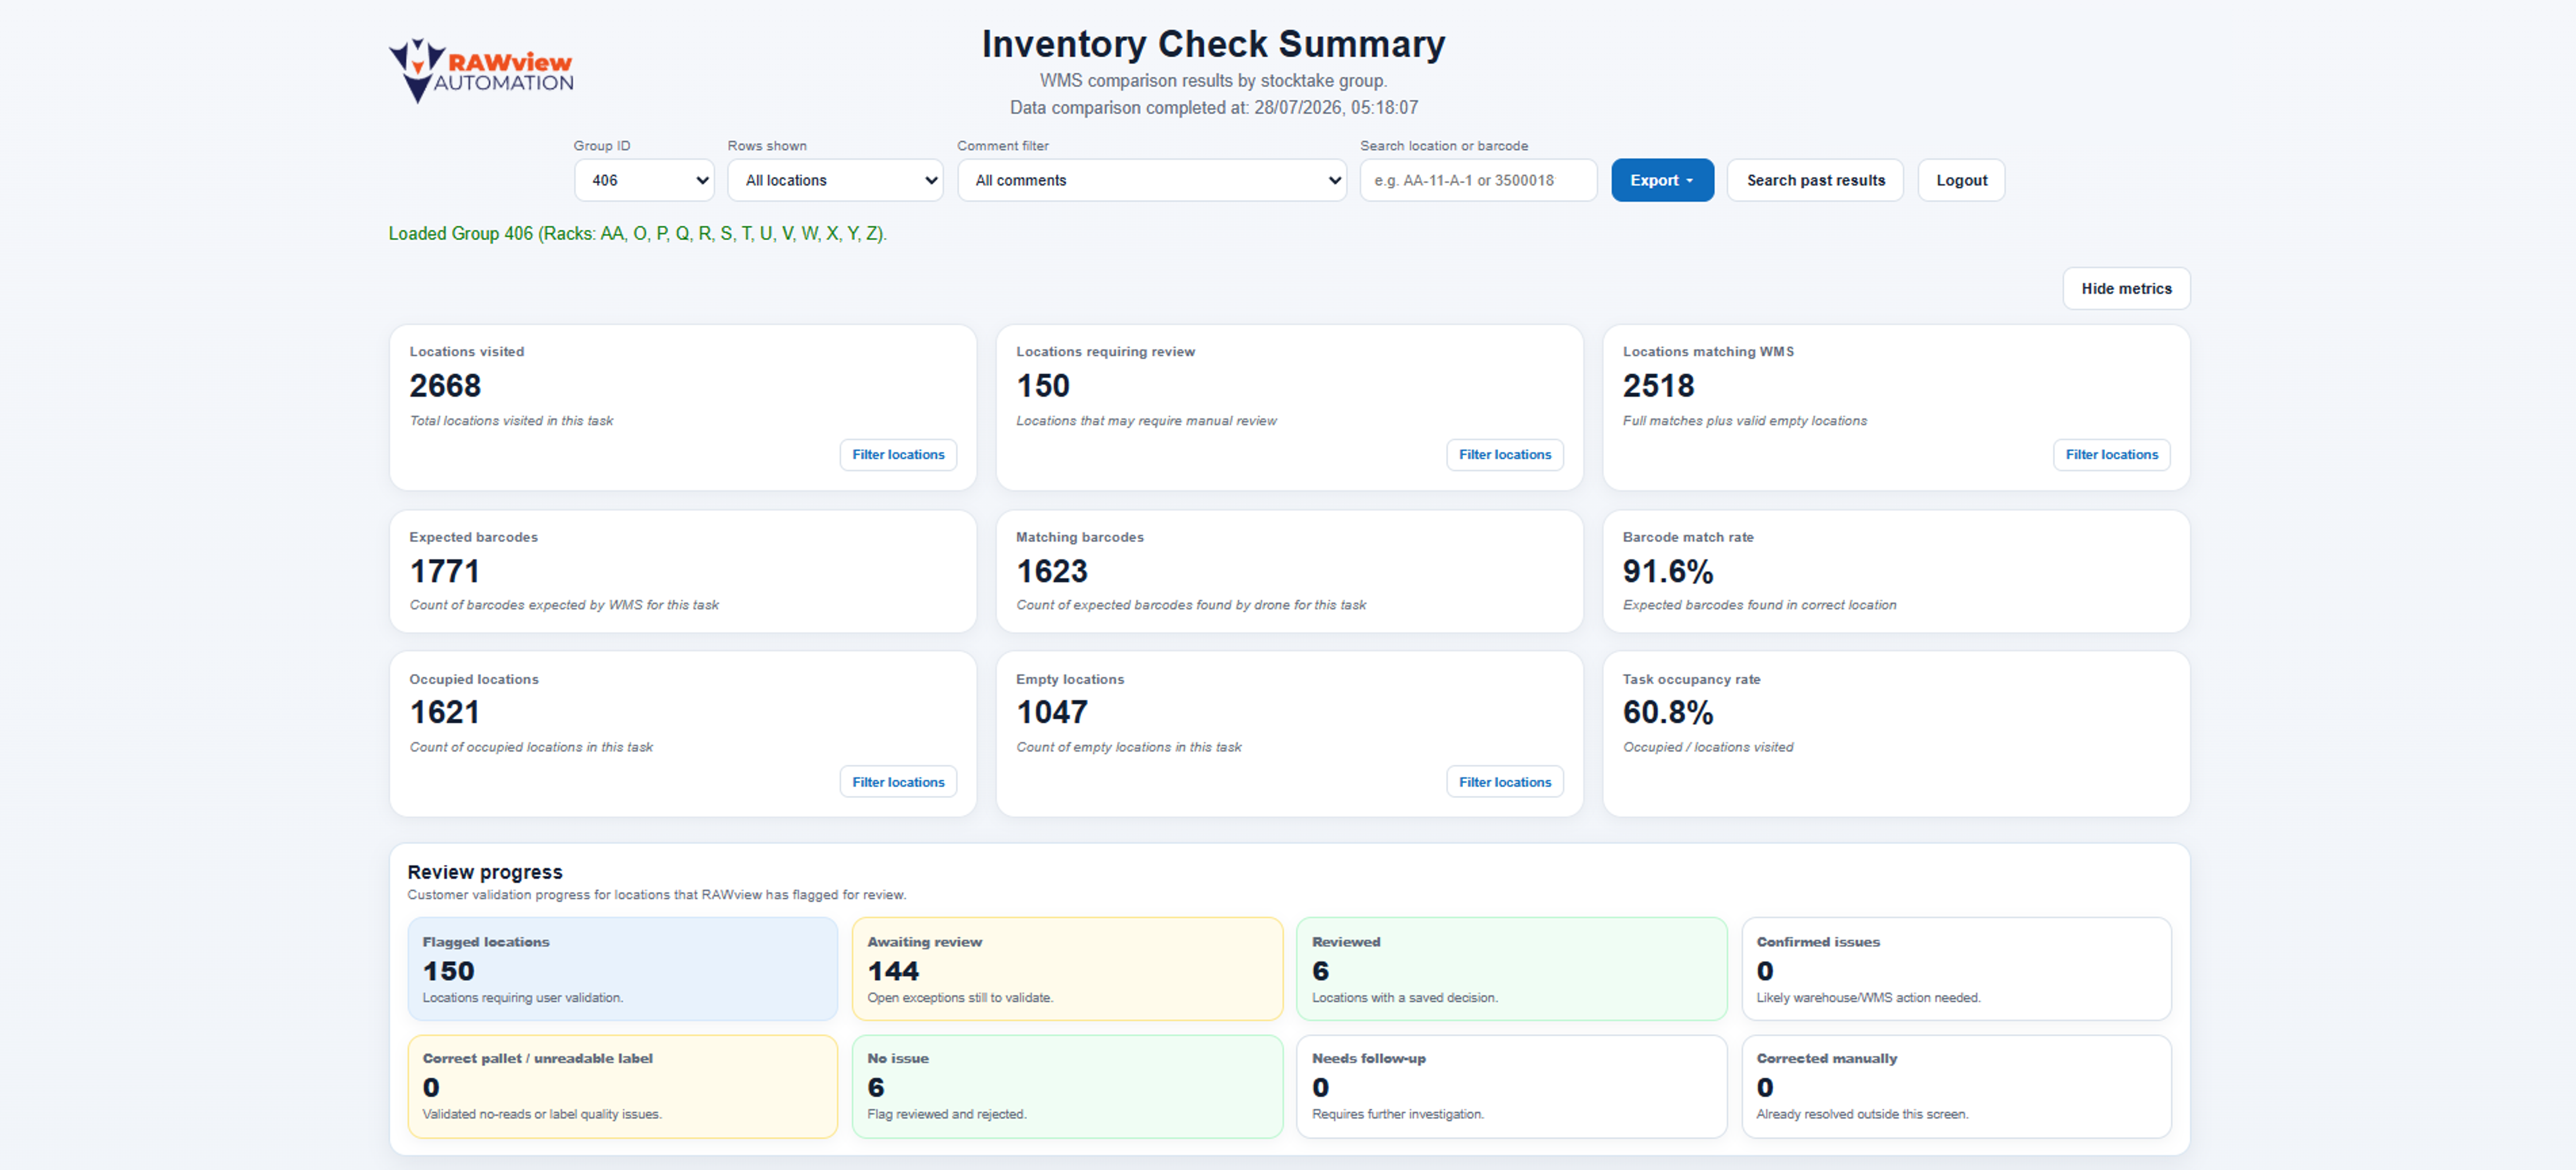Toggle Hide metrics
The height and width of the screenshot is (1170, 2576).
[x=2126, y=288]
